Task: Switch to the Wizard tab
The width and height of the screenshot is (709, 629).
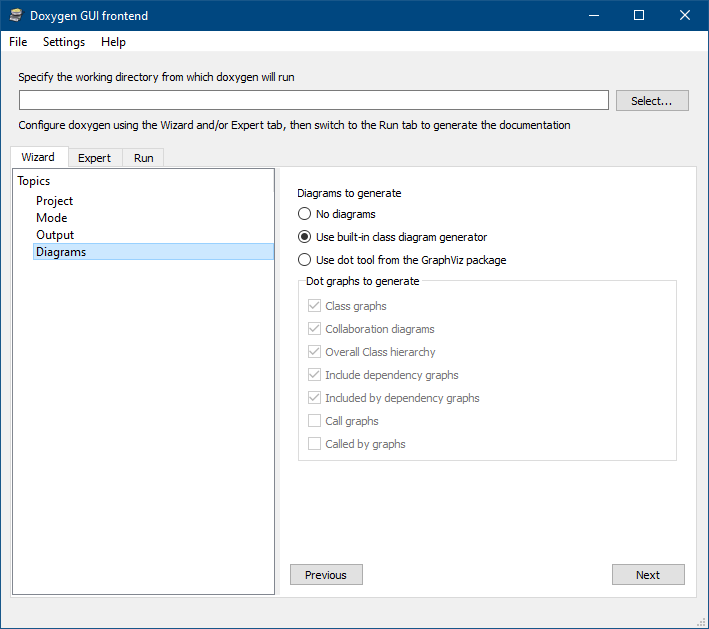Action: click(38, 157)
